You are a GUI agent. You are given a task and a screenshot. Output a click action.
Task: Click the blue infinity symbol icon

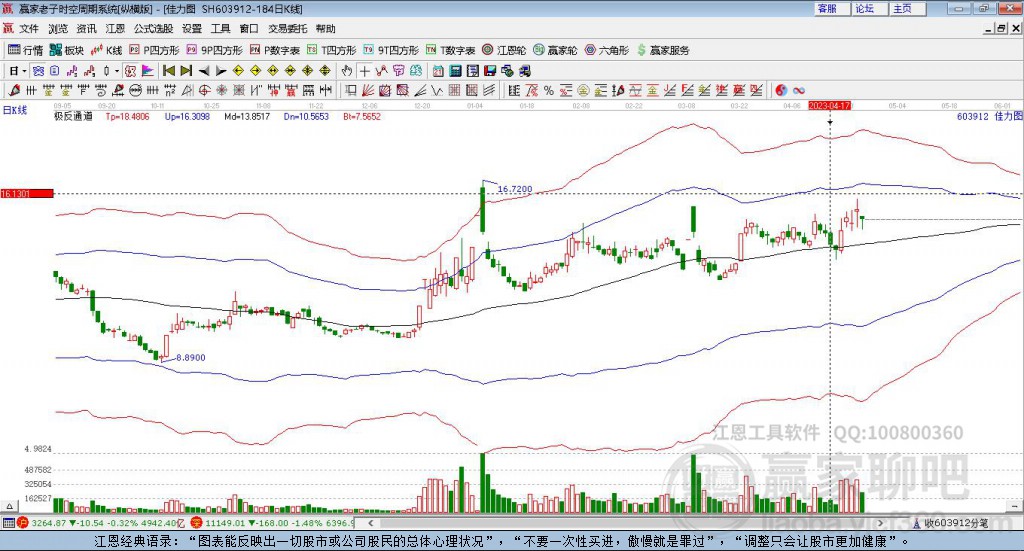point(799,91)
